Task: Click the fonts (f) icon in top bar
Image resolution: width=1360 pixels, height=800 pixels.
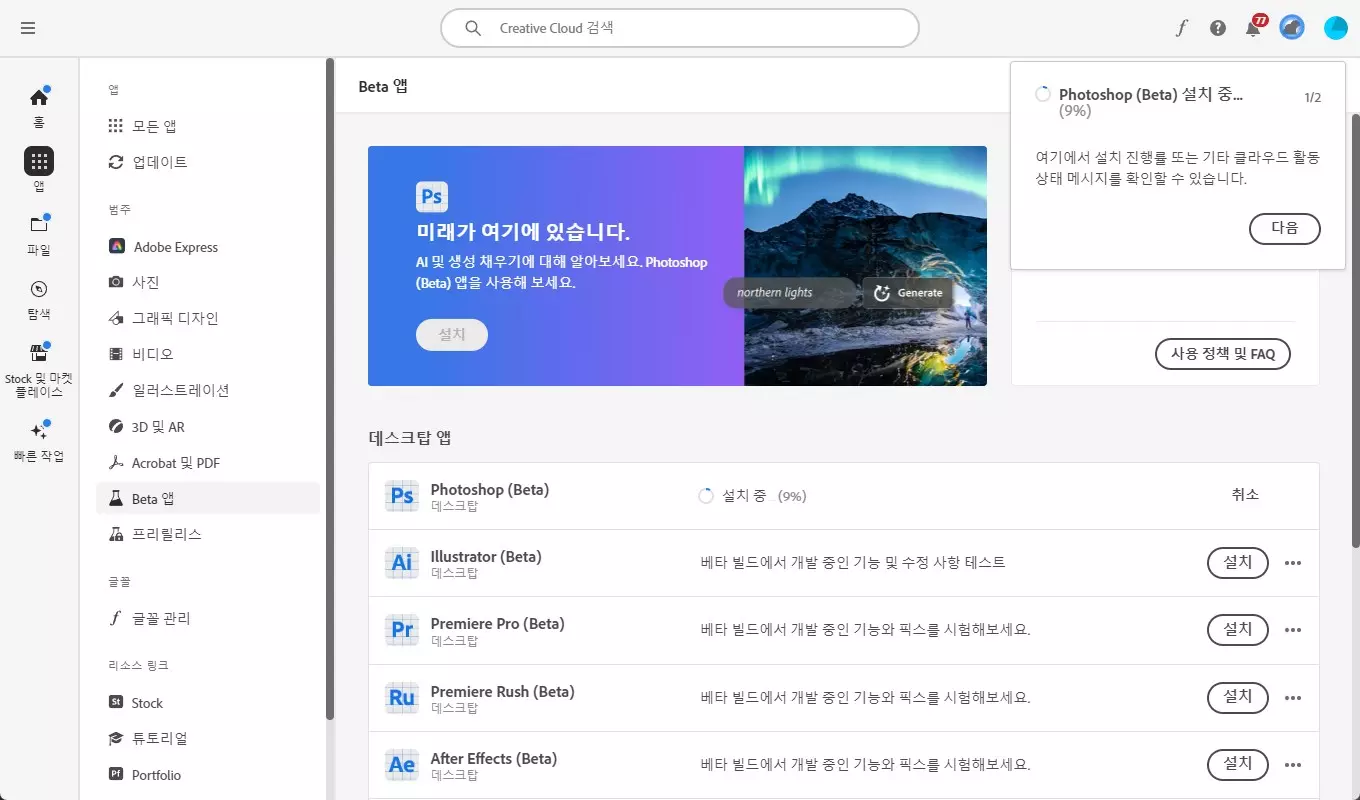Action: coord(1181,28)
